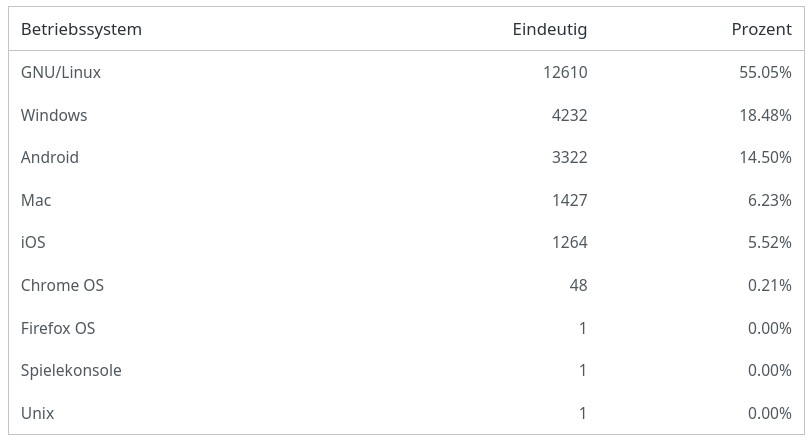Click the 14.50% Android percentage

(765, 157)
